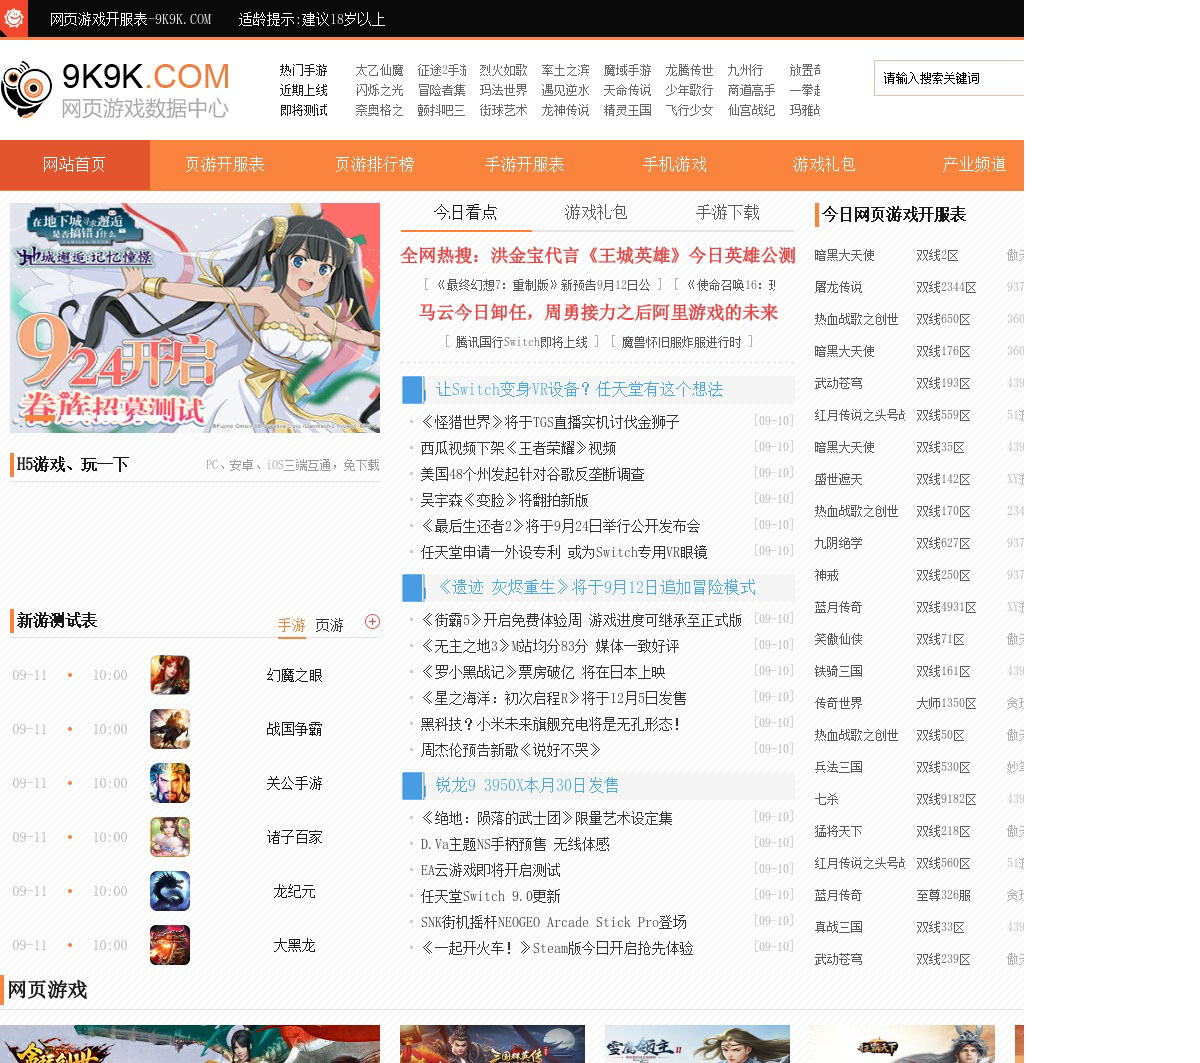Switch to 手游下载 tab

(728, 212)
